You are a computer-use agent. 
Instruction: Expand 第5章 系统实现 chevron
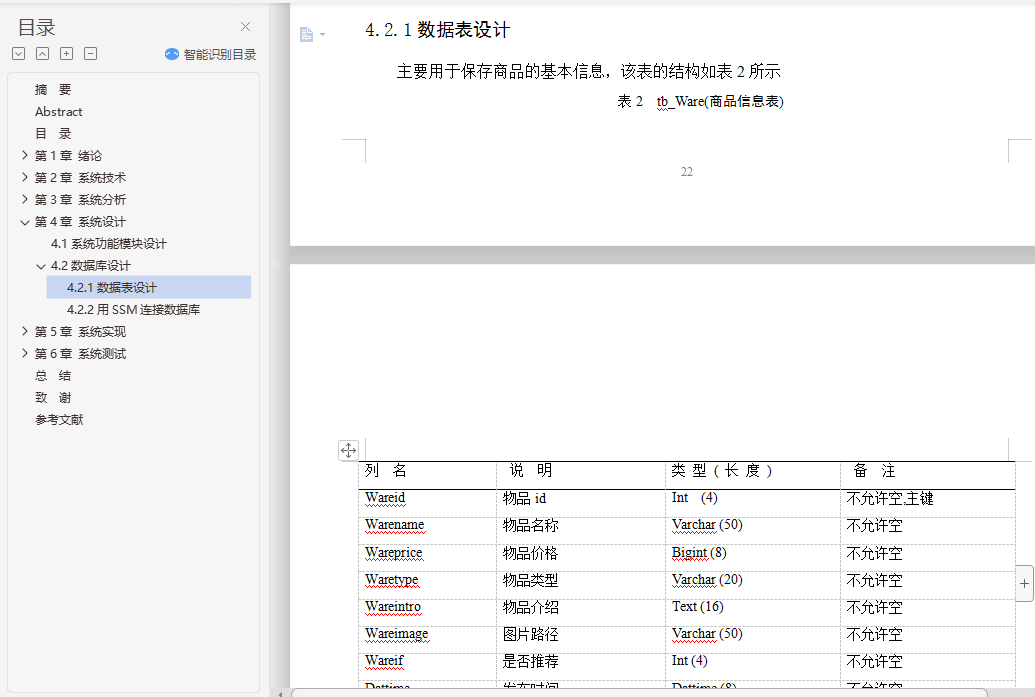(x=24, y=331)
